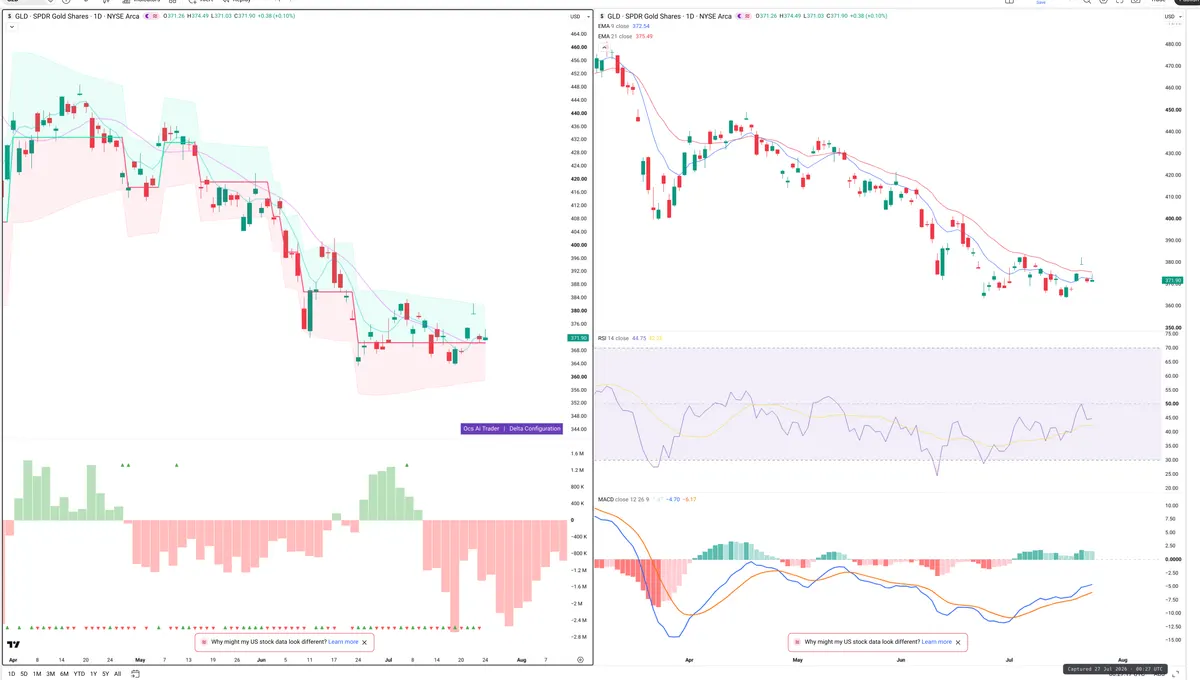Click the Delta Configuration label

click(535, 428)
